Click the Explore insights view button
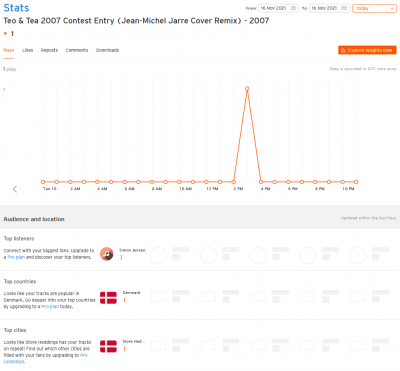The height and width of the screenshot is (371, 400). (x=367, y=50)
